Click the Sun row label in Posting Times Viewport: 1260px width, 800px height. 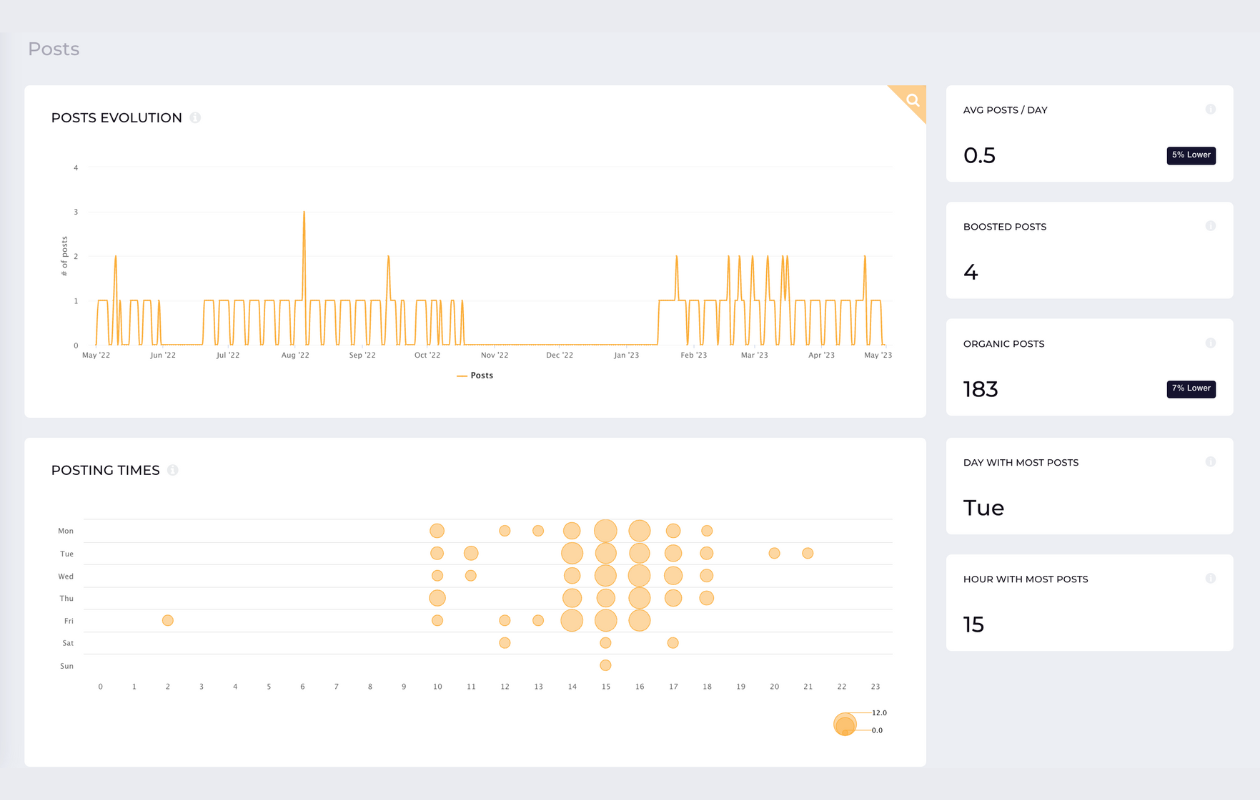(67, 666)
